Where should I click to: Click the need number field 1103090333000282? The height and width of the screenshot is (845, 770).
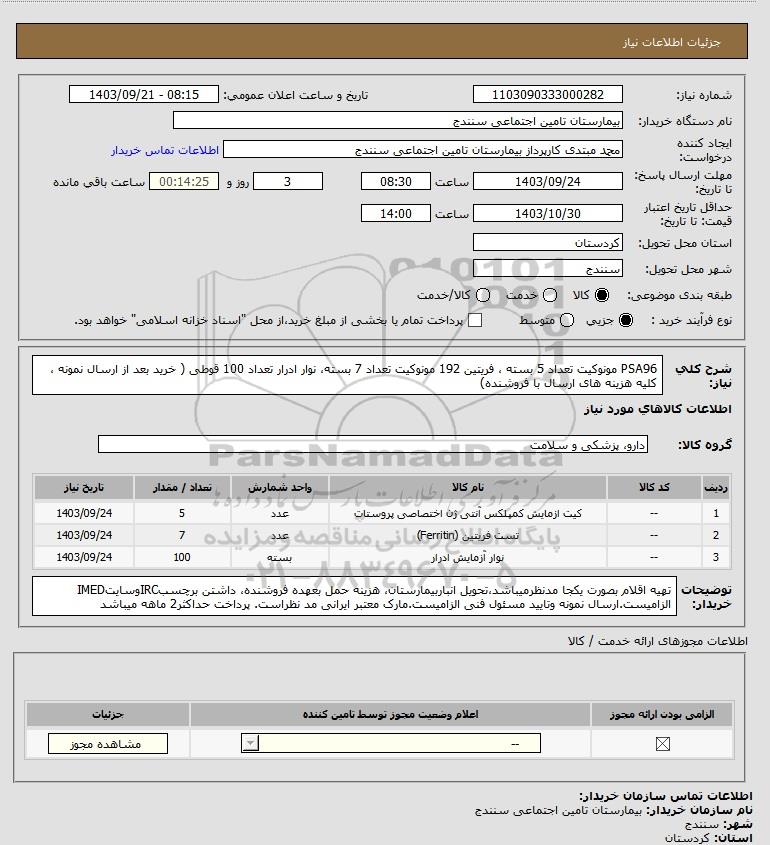[547, 94]
